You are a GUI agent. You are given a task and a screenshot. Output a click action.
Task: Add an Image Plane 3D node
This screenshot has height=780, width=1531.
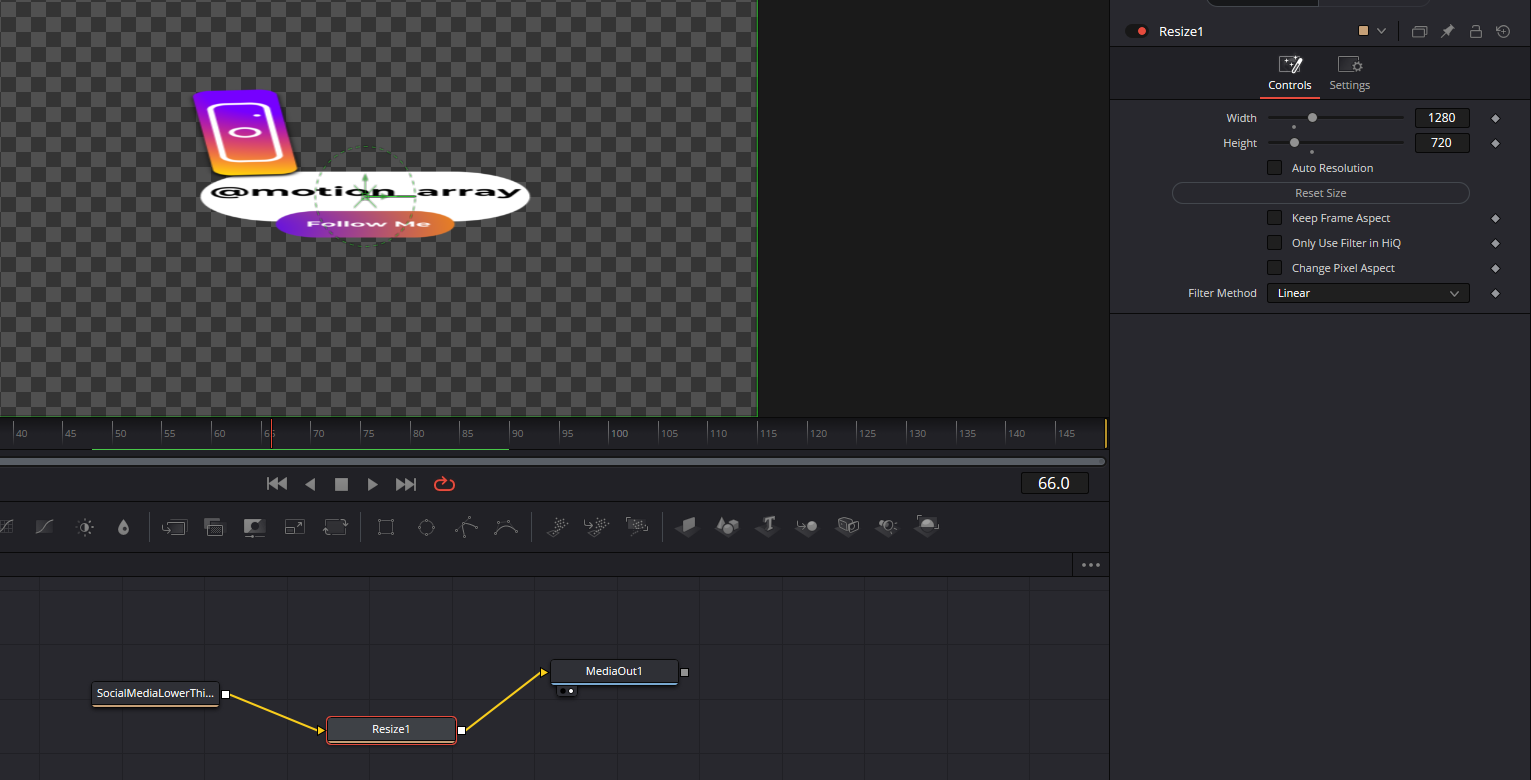(687, 526)
